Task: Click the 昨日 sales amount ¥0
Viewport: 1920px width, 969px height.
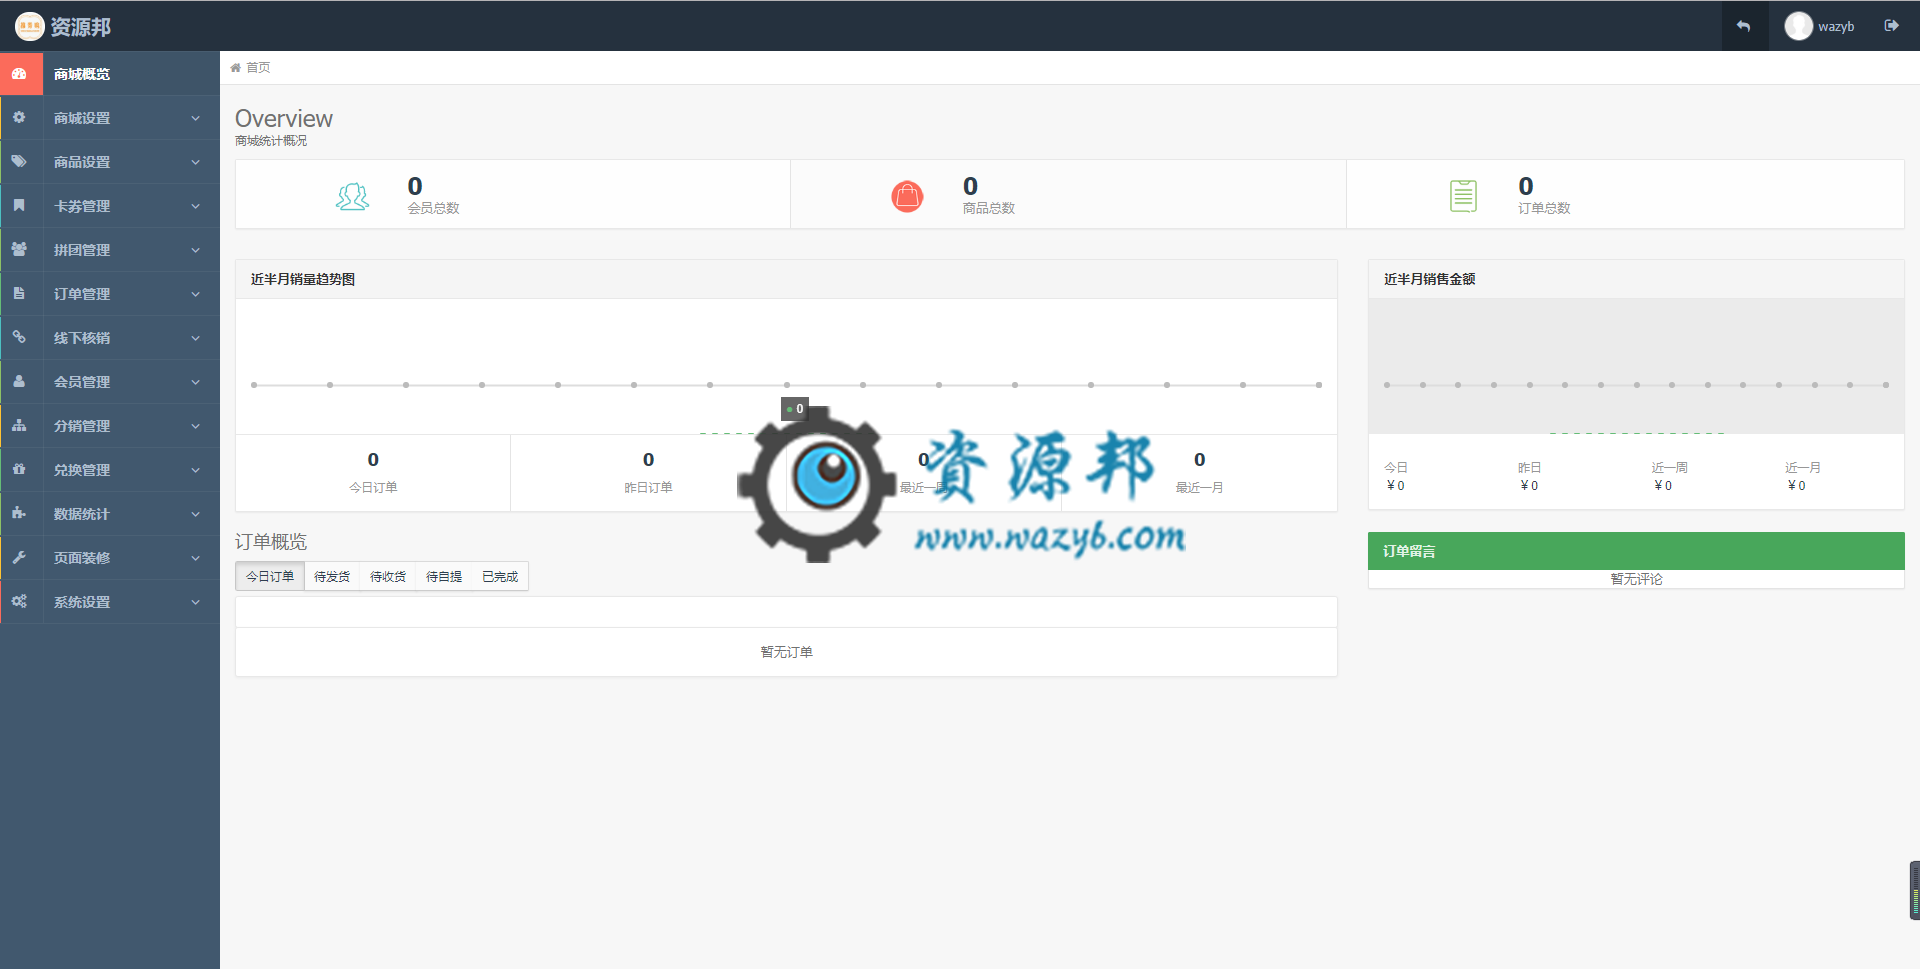Action: tap(1529, 486)
